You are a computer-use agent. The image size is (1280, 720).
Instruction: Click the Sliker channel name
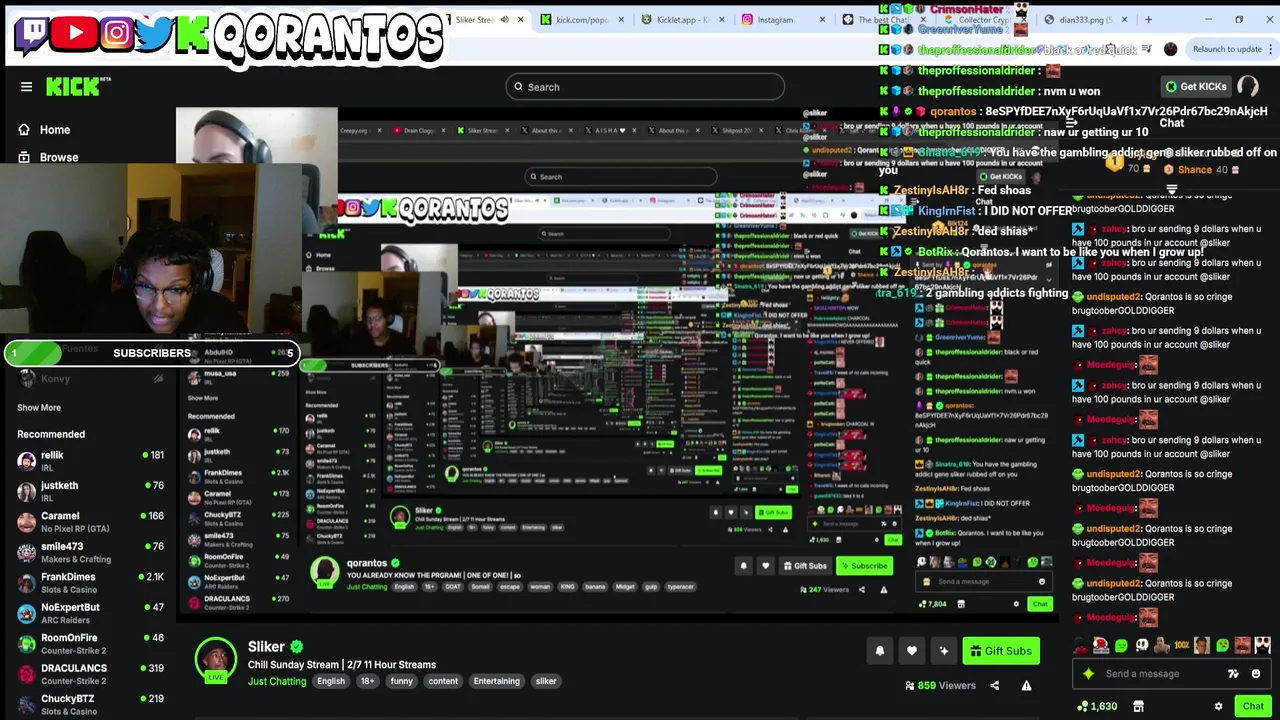267,647
